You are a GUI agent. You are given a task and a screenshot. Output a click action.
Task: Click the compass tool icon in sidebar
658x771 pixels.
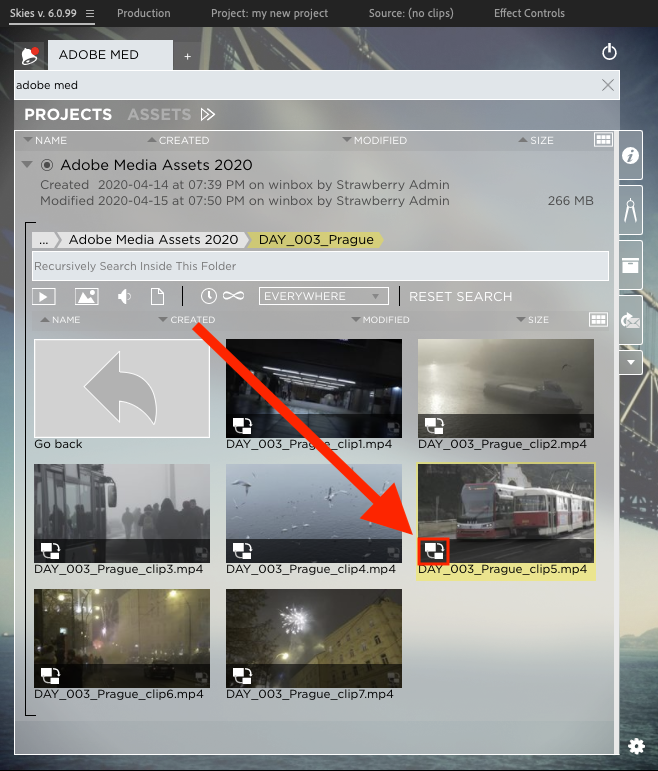(x=631, y=211)
